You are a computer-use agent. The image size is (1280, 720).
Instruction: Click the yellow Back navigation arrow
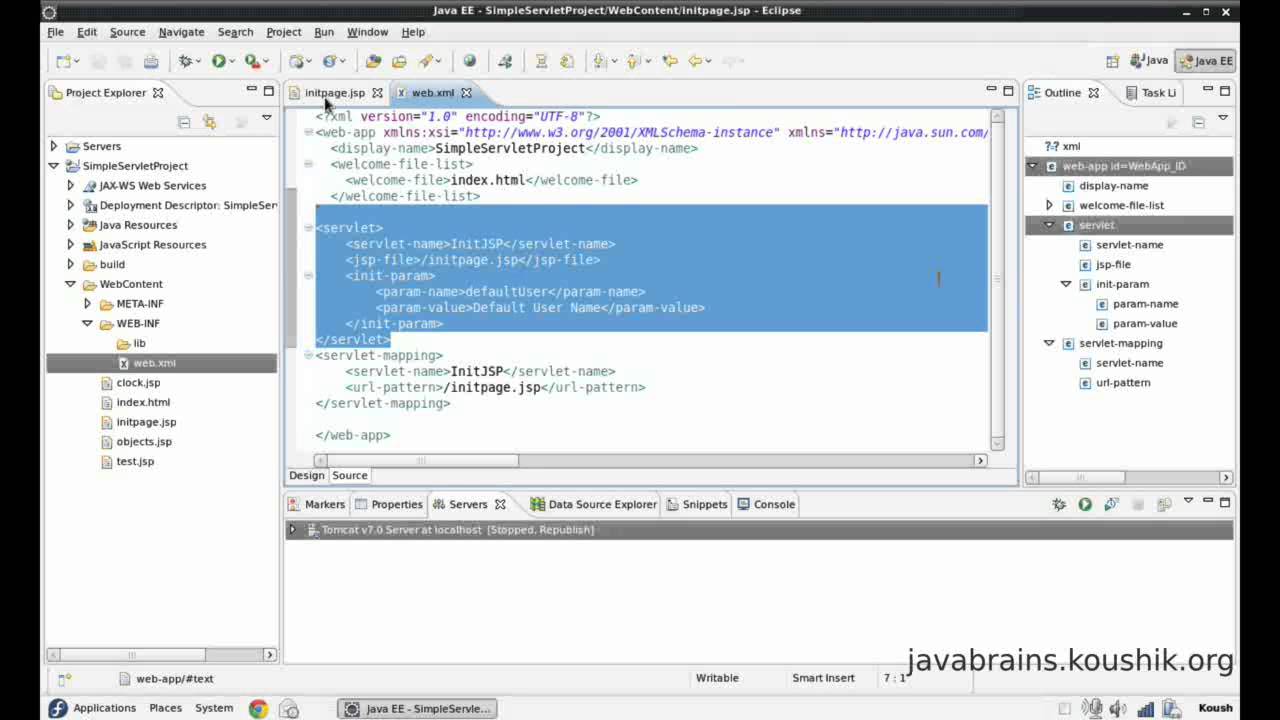[695, 61]
